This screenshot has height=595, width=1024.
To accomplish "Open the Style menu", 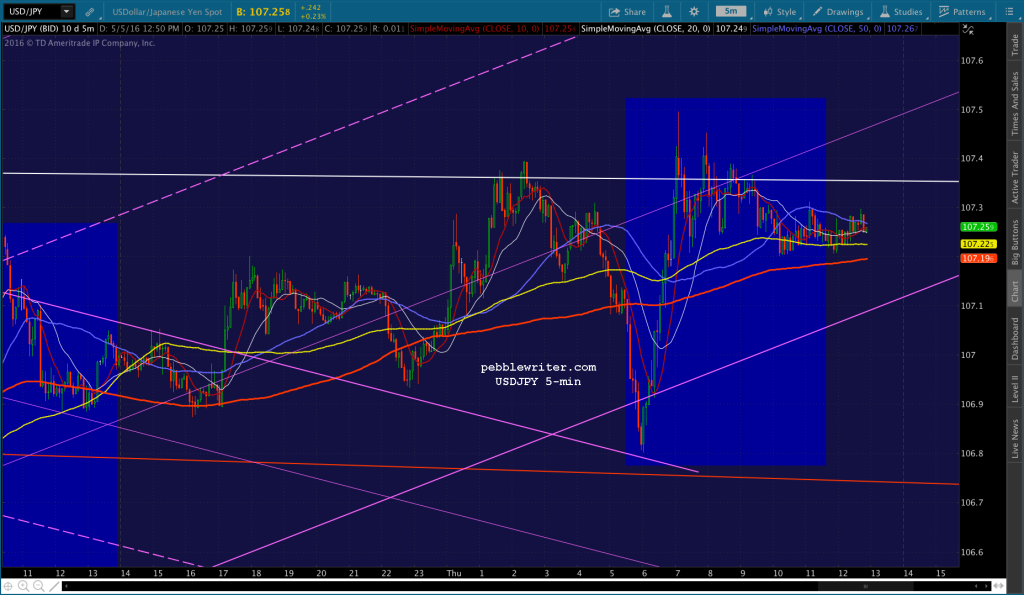I will point(780,12).
